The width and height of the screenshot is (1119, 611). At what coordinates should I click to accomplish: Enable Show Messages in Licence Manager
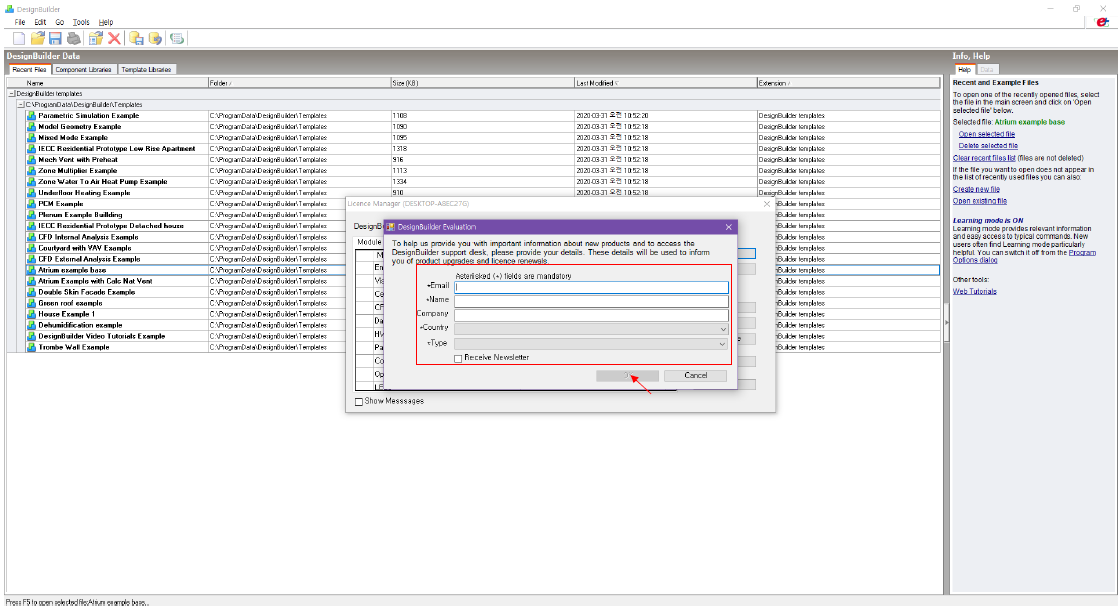click(359, 402)
